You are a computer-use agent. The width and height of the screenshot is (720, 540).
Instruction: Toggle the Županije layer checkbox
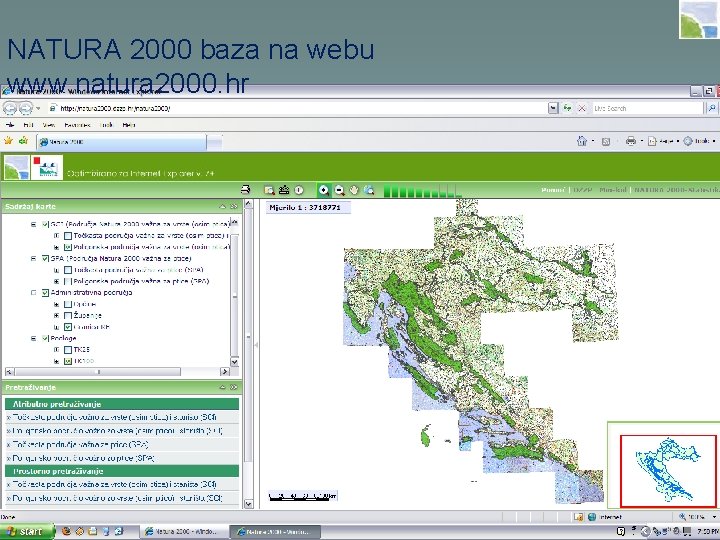[x=68, y=315]
